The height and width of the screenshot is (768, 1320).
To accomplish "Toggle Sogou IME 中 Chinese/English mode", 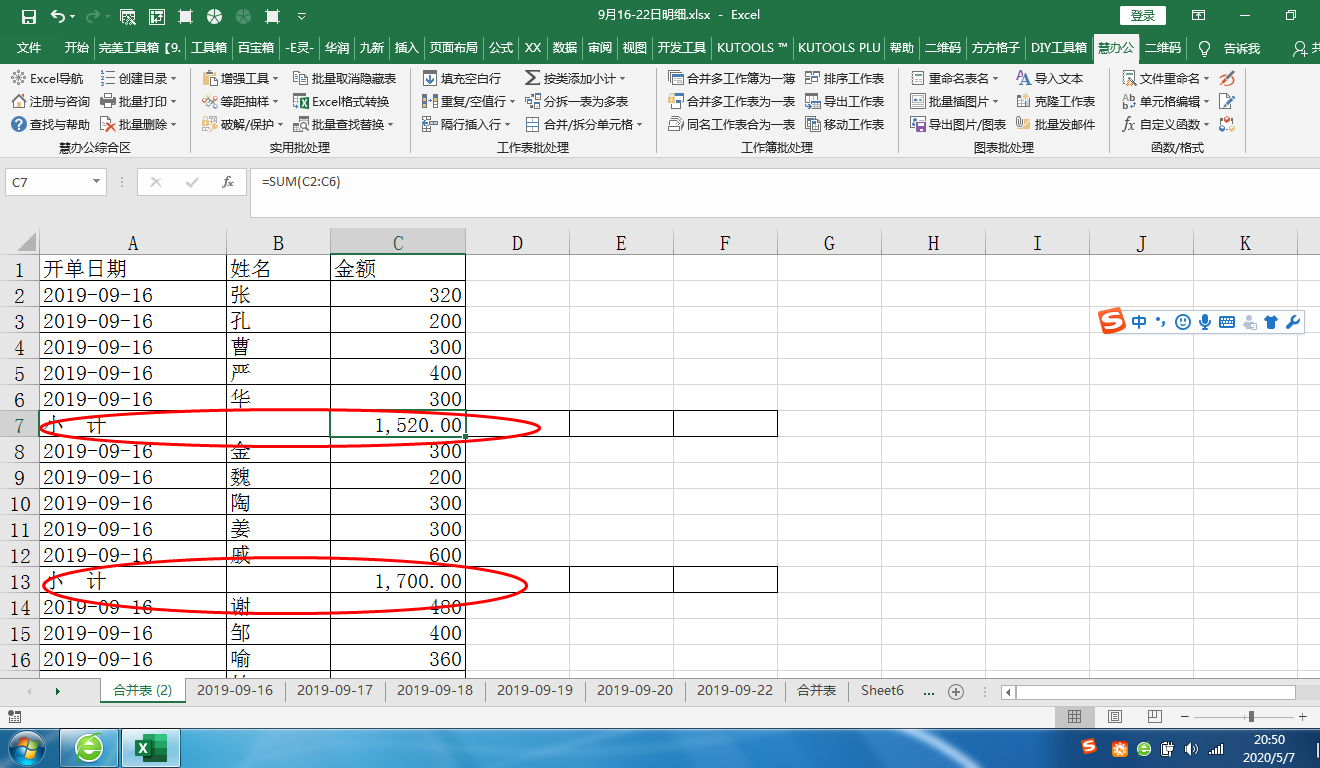I will tap(1140, 322).
